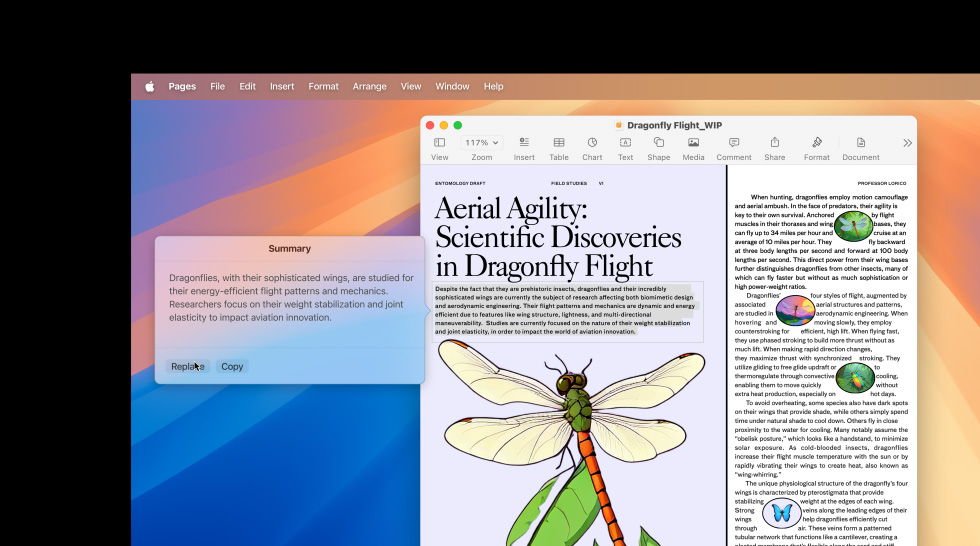Expand toolbar overflow double-chevron
This screenshot has width=980, height=546.
(x=907, y=143)
